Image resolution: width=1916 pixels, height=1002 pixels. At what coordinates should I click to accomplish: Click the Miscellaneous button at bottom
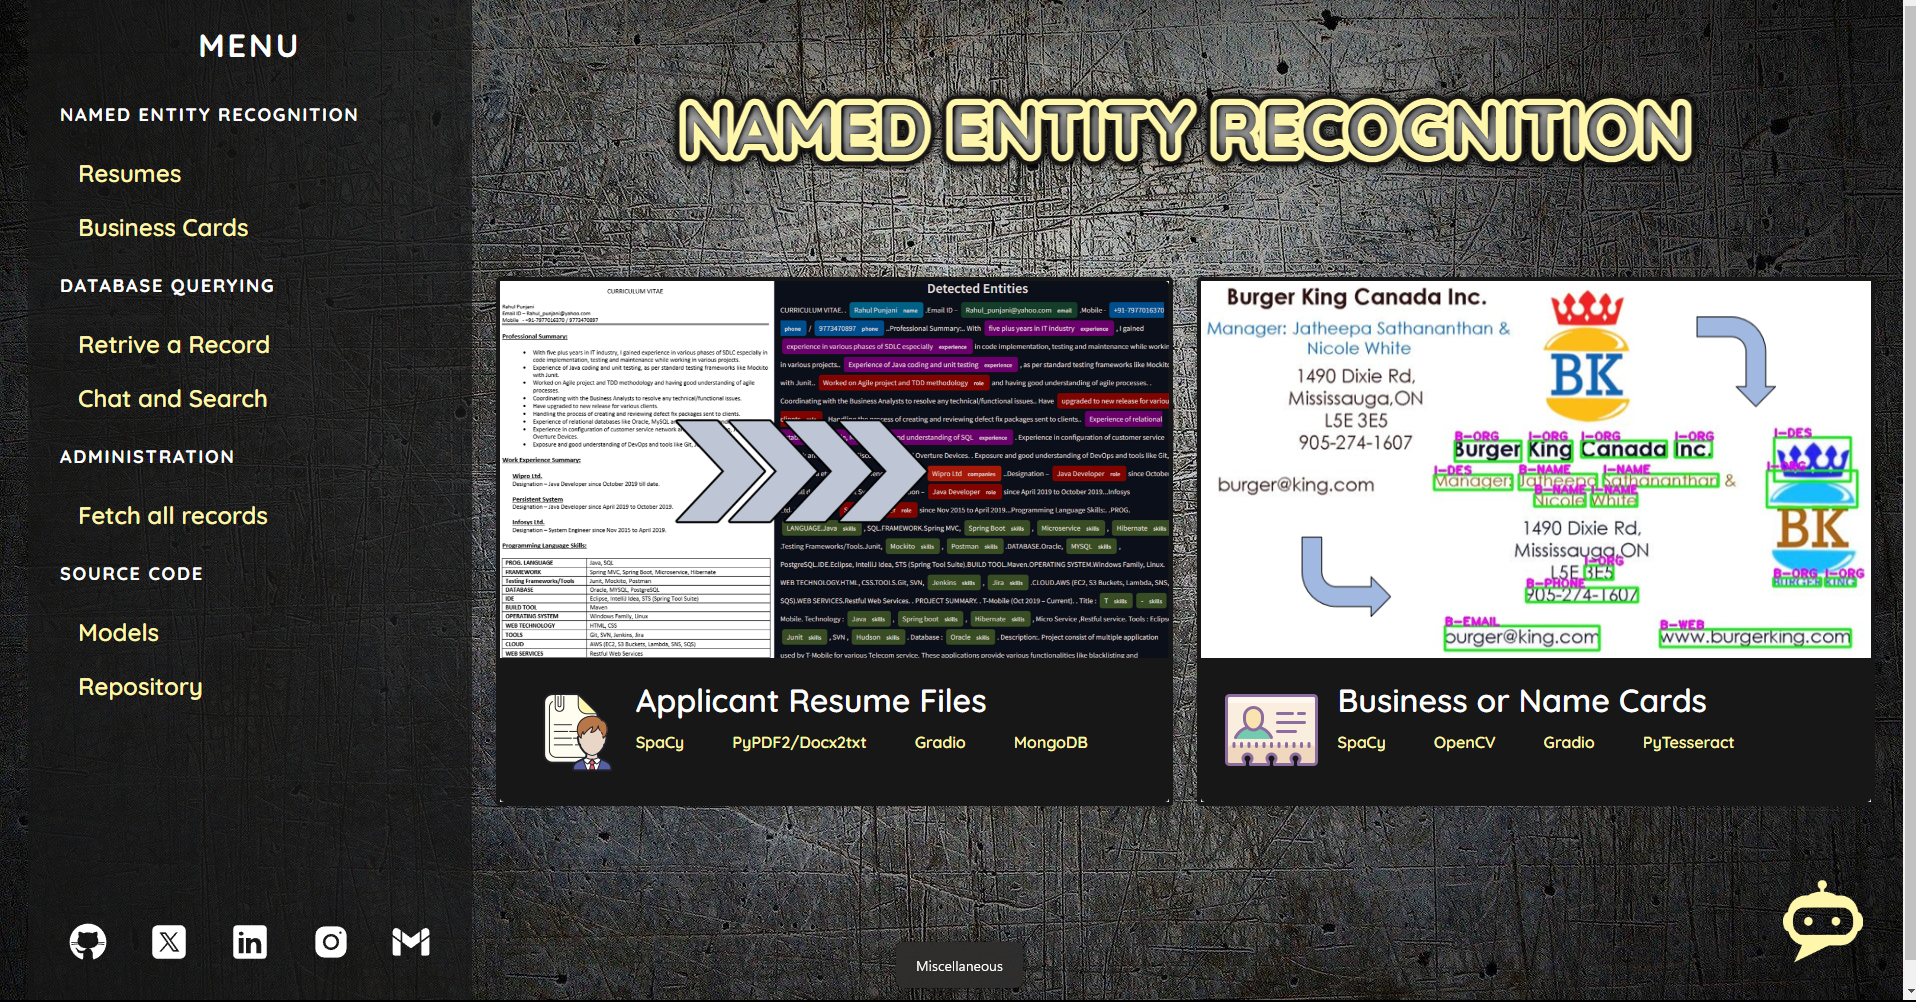pos(959,966)
